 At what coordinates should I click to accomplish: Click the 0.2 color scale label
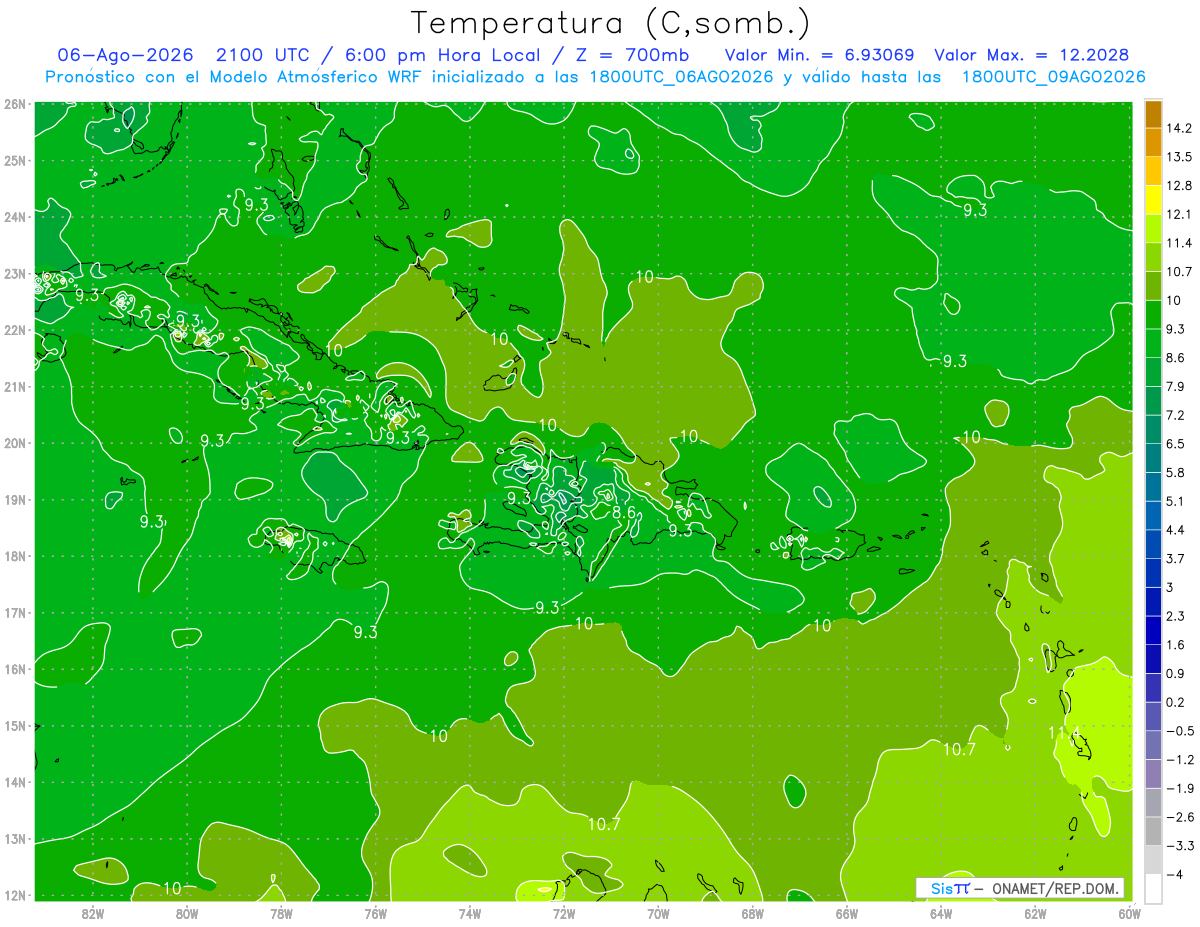tap(1176, 702)
